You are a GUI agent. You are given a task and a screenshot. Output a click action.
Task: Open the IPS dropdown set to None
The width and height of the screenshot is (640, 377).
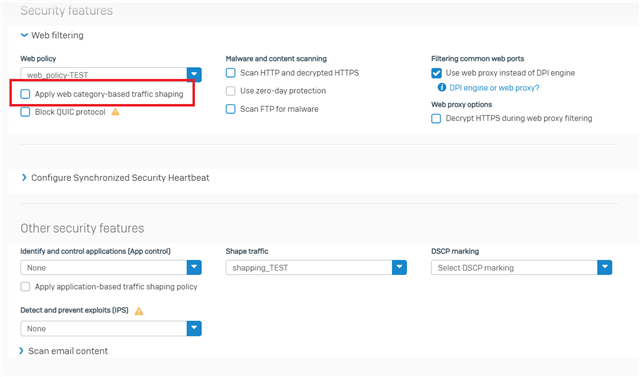click(x=111, y=328)
